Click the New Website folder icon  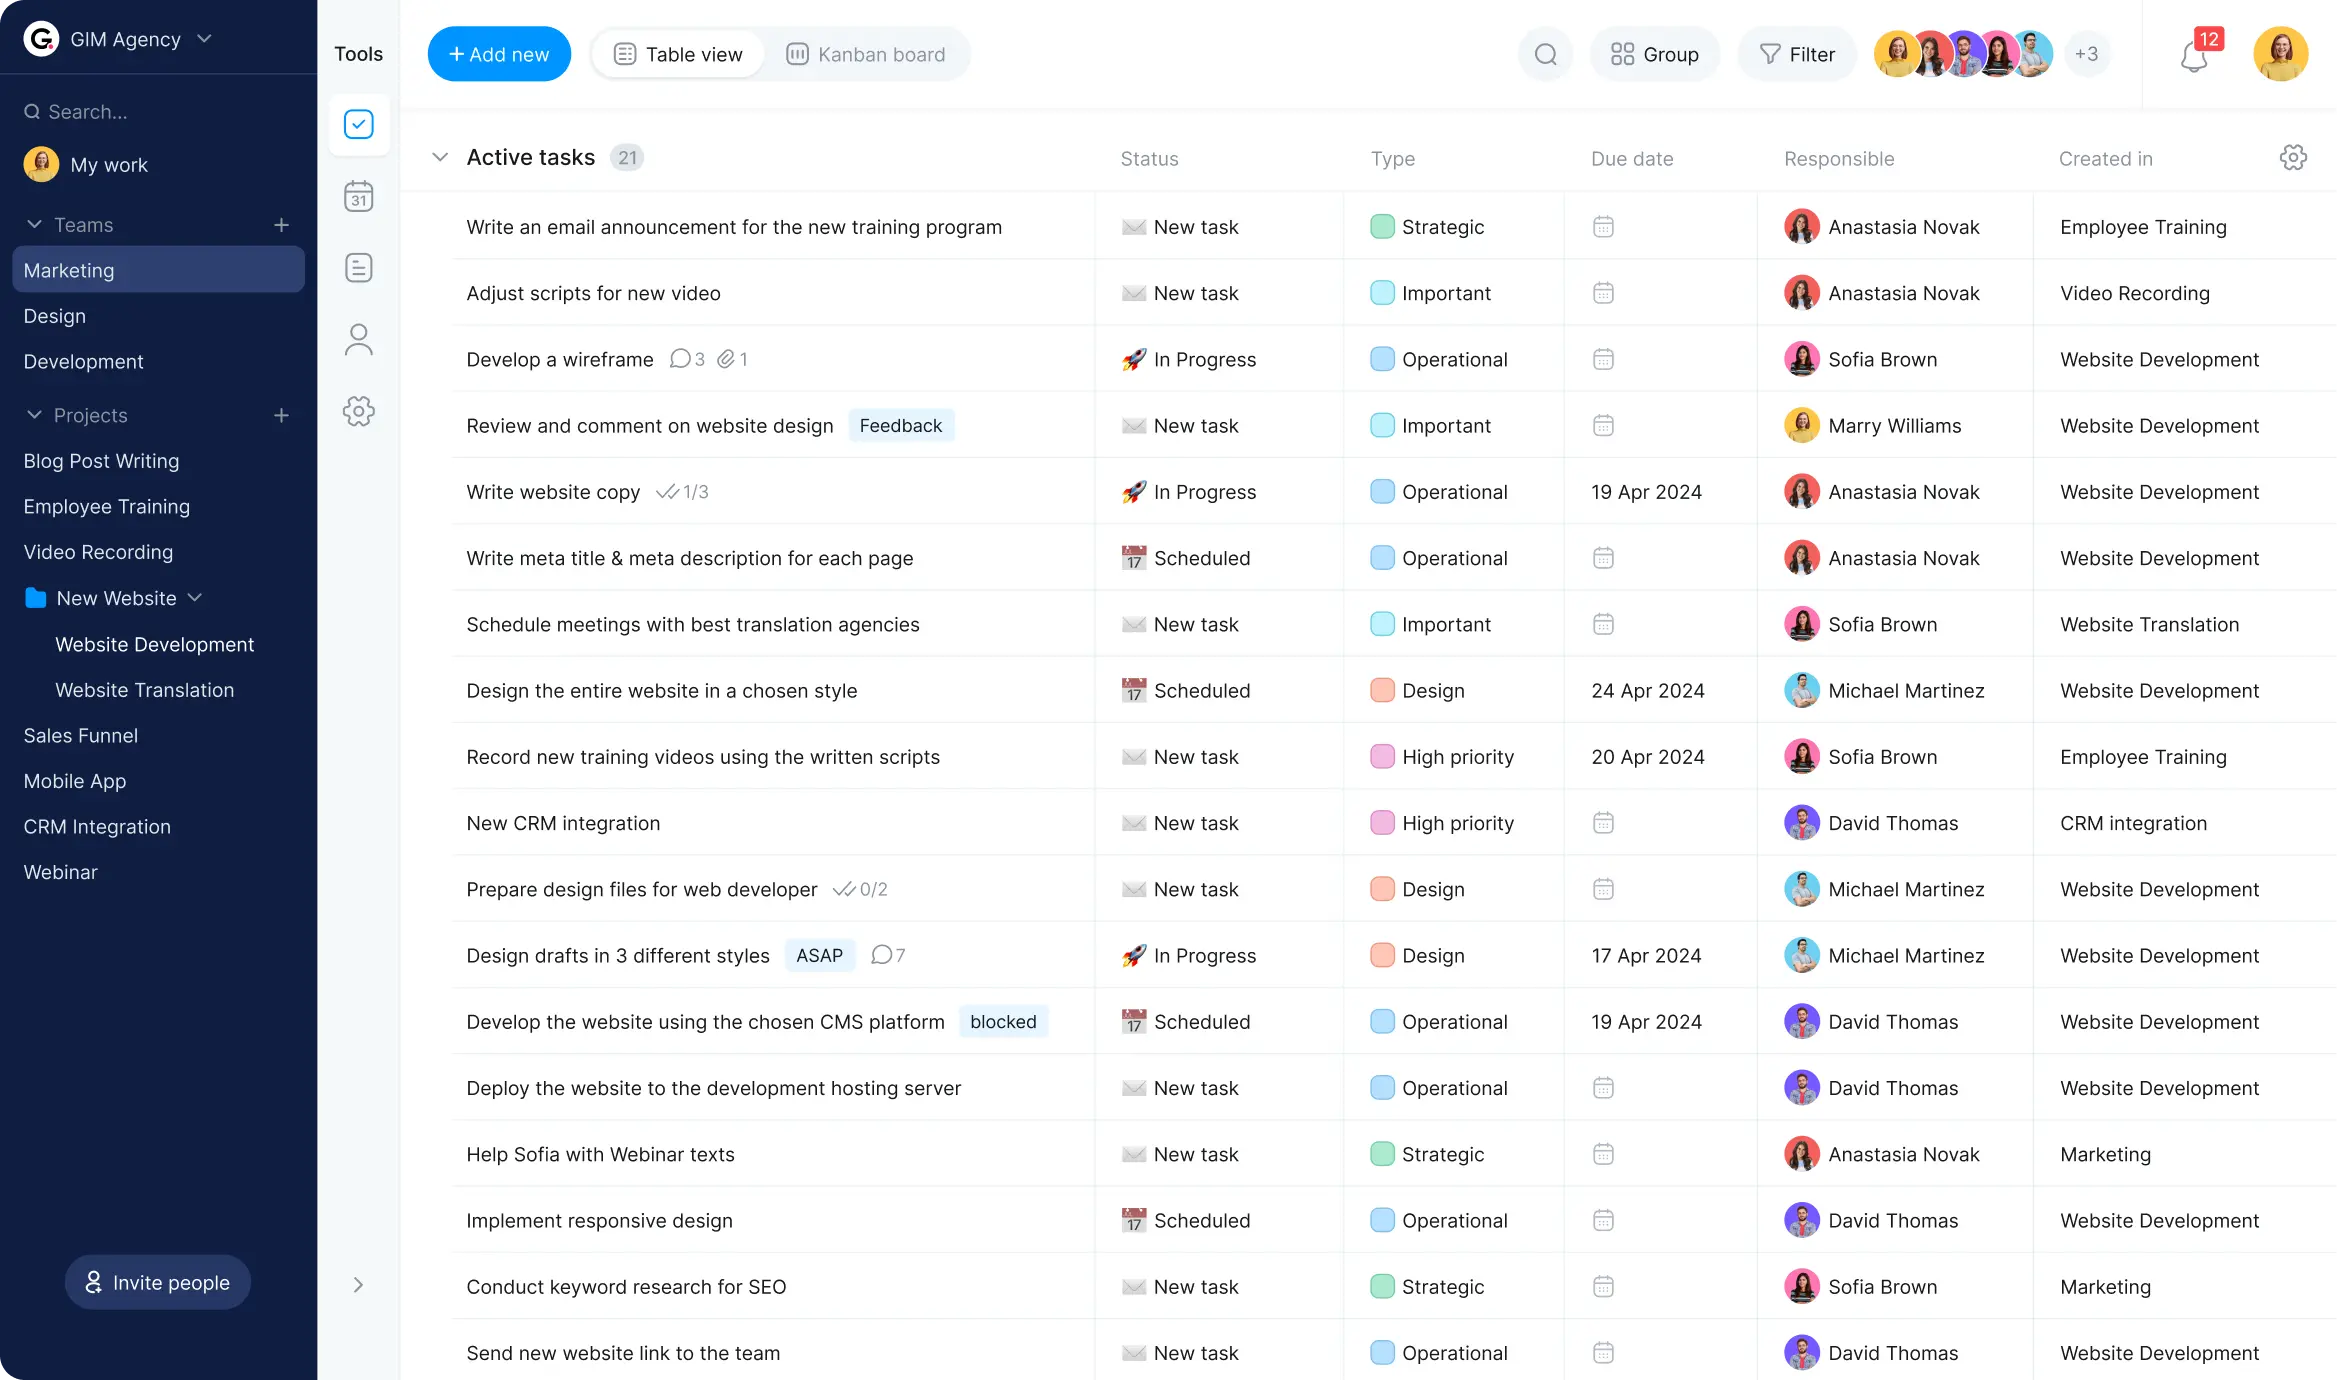point(36,598)
